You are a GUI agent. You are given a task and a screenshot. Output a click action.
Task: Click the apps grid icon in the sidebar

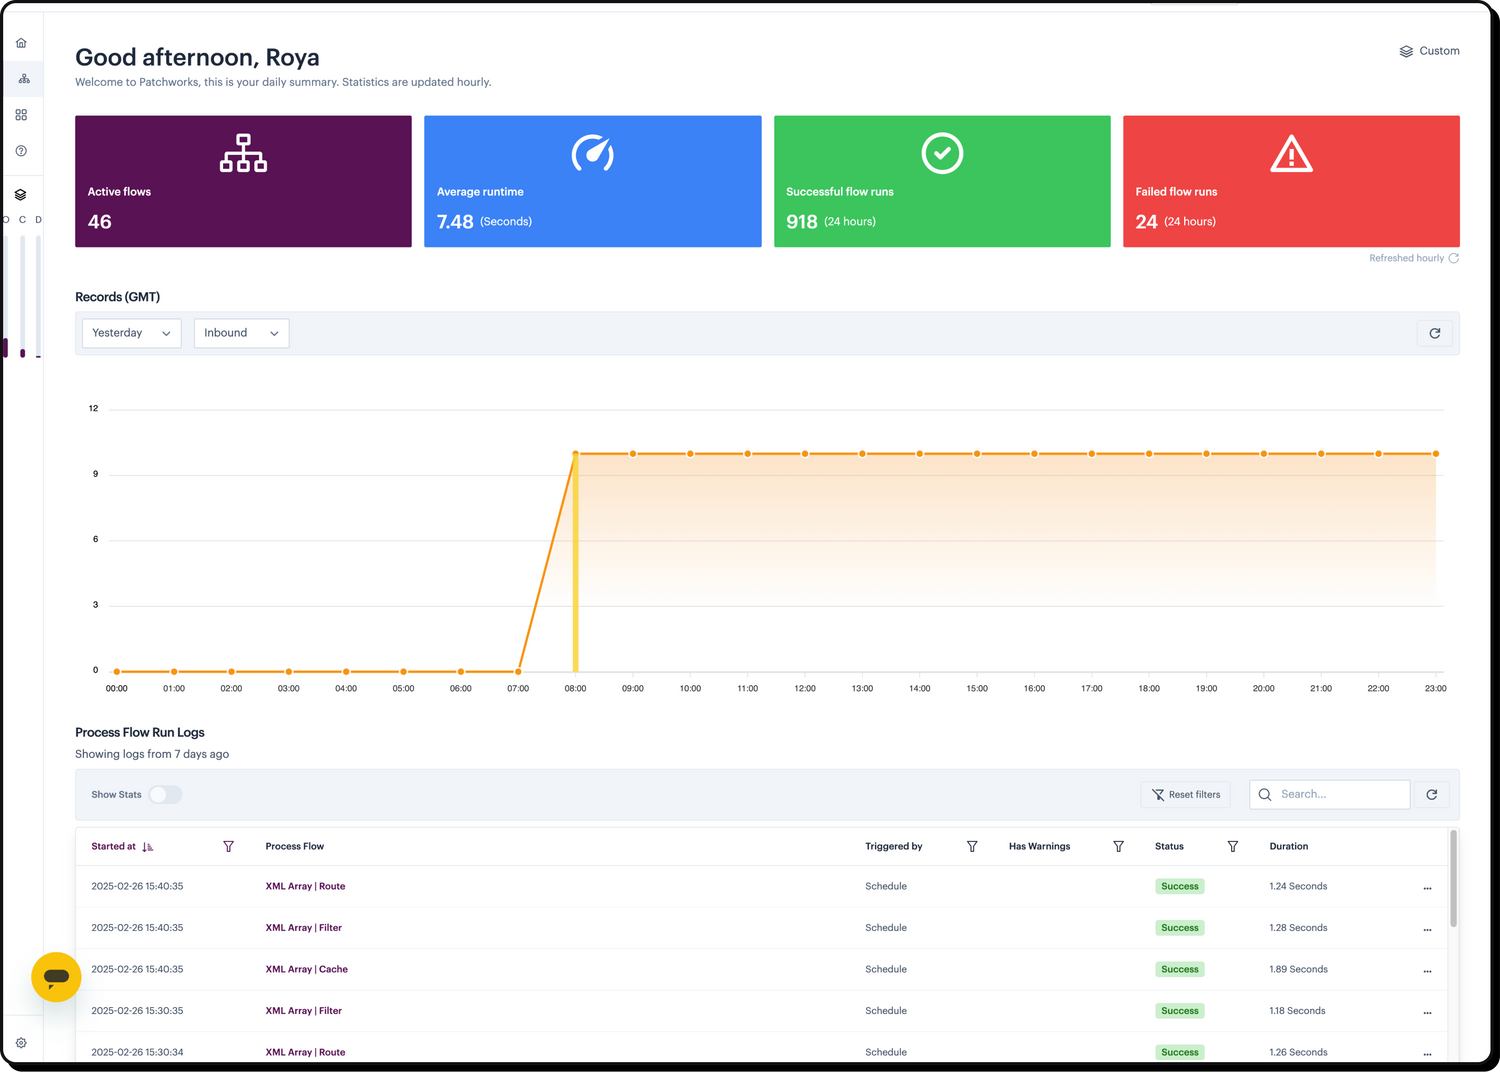[x=21, y=114]
